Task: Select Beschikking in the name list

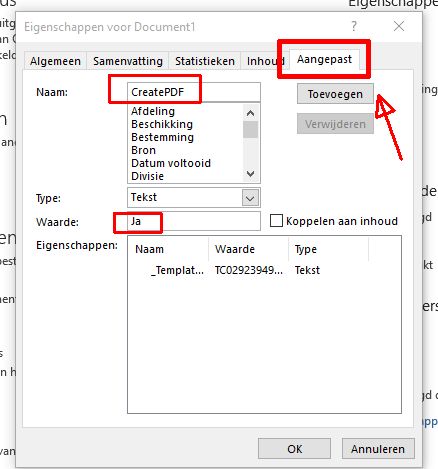Action: click(x=162, y=124)
